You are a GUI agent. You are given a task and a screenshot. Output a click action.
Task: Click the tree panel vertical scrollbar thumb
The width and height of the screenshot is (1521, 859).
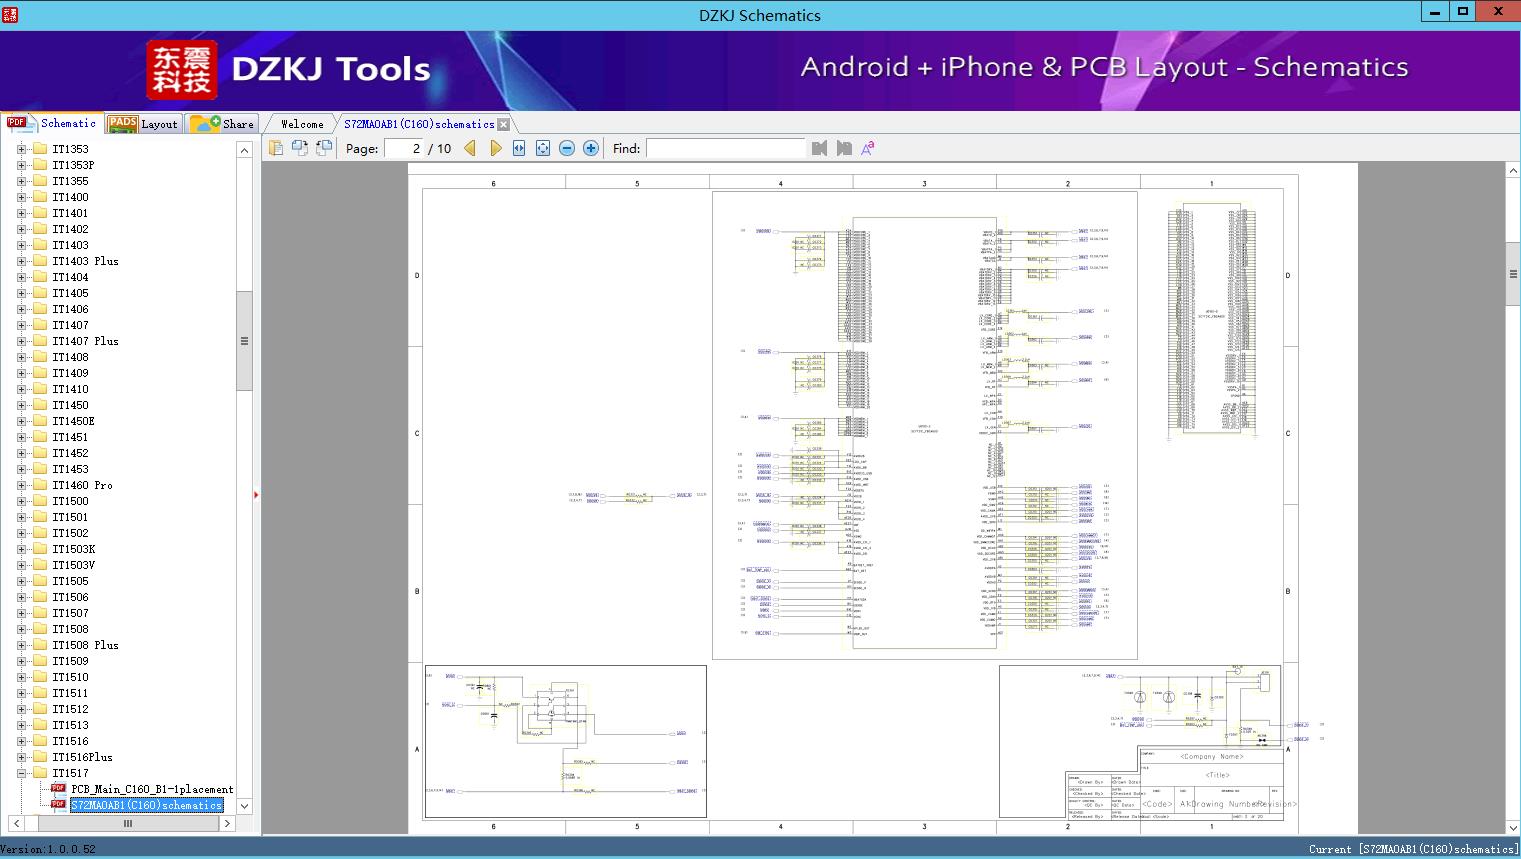(x=244, y=341)
